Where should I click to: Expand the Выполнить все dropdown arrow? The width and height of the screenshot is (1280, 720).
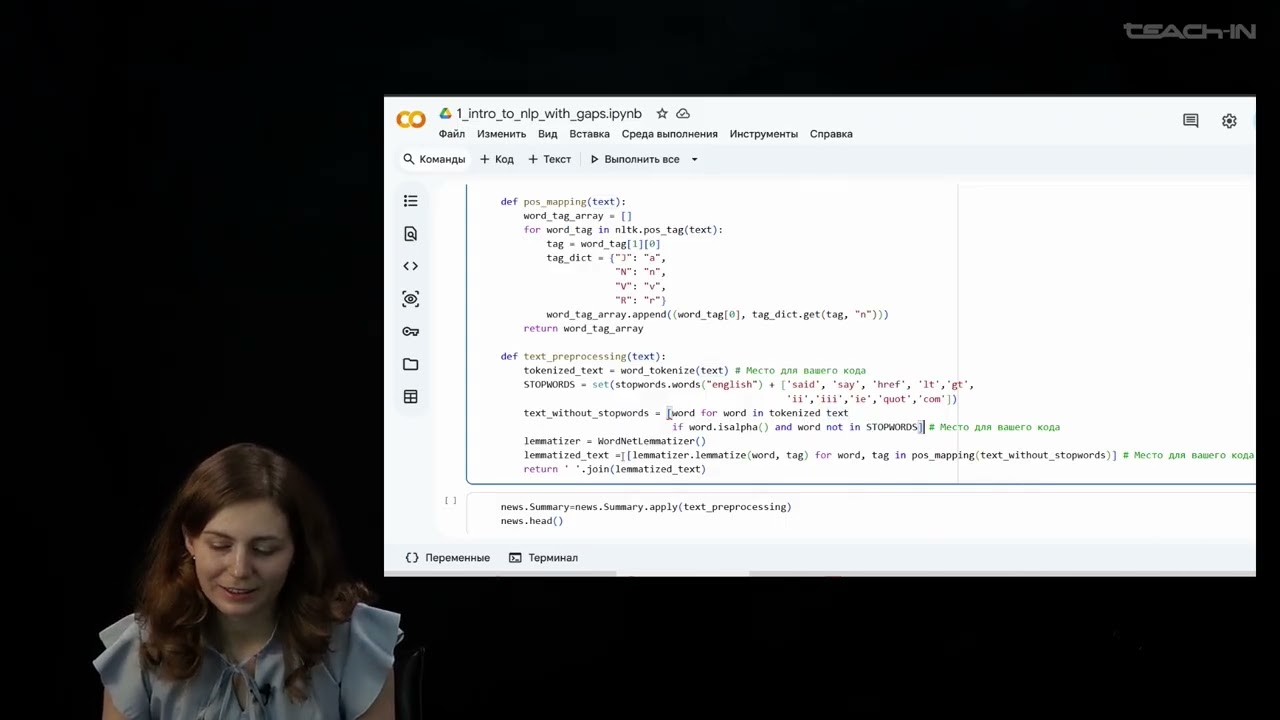(x=694, y=159)
